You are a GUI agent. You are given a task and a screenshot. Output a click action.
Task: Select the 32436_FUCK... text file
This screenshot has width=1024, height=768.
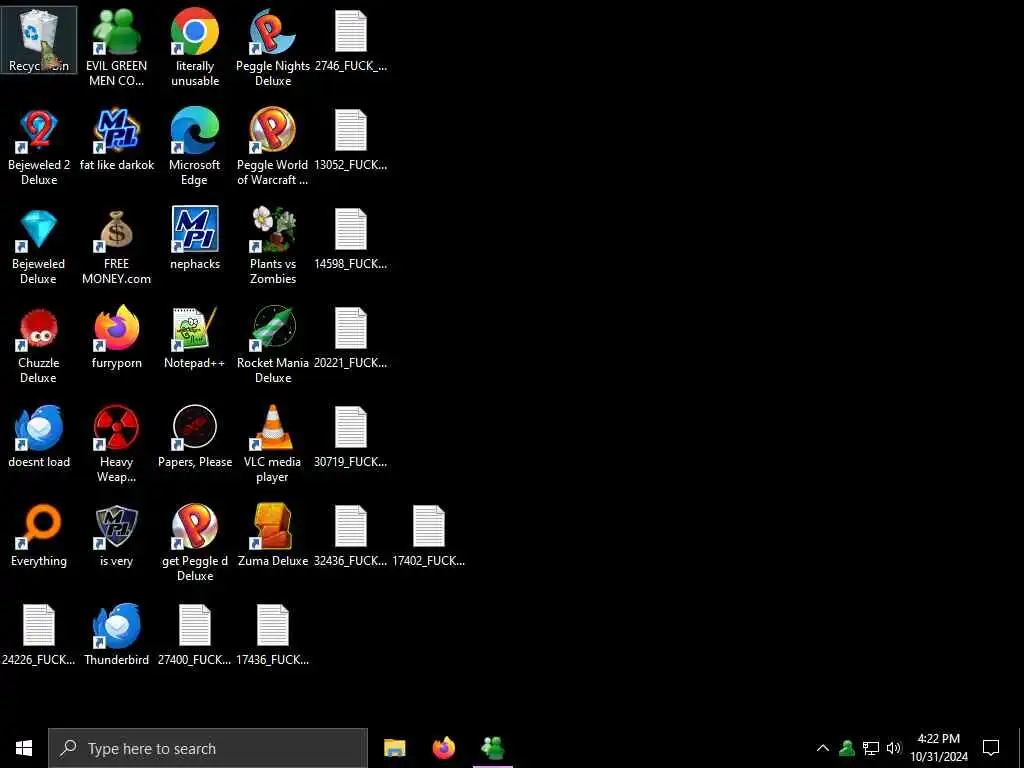(351, 536)
